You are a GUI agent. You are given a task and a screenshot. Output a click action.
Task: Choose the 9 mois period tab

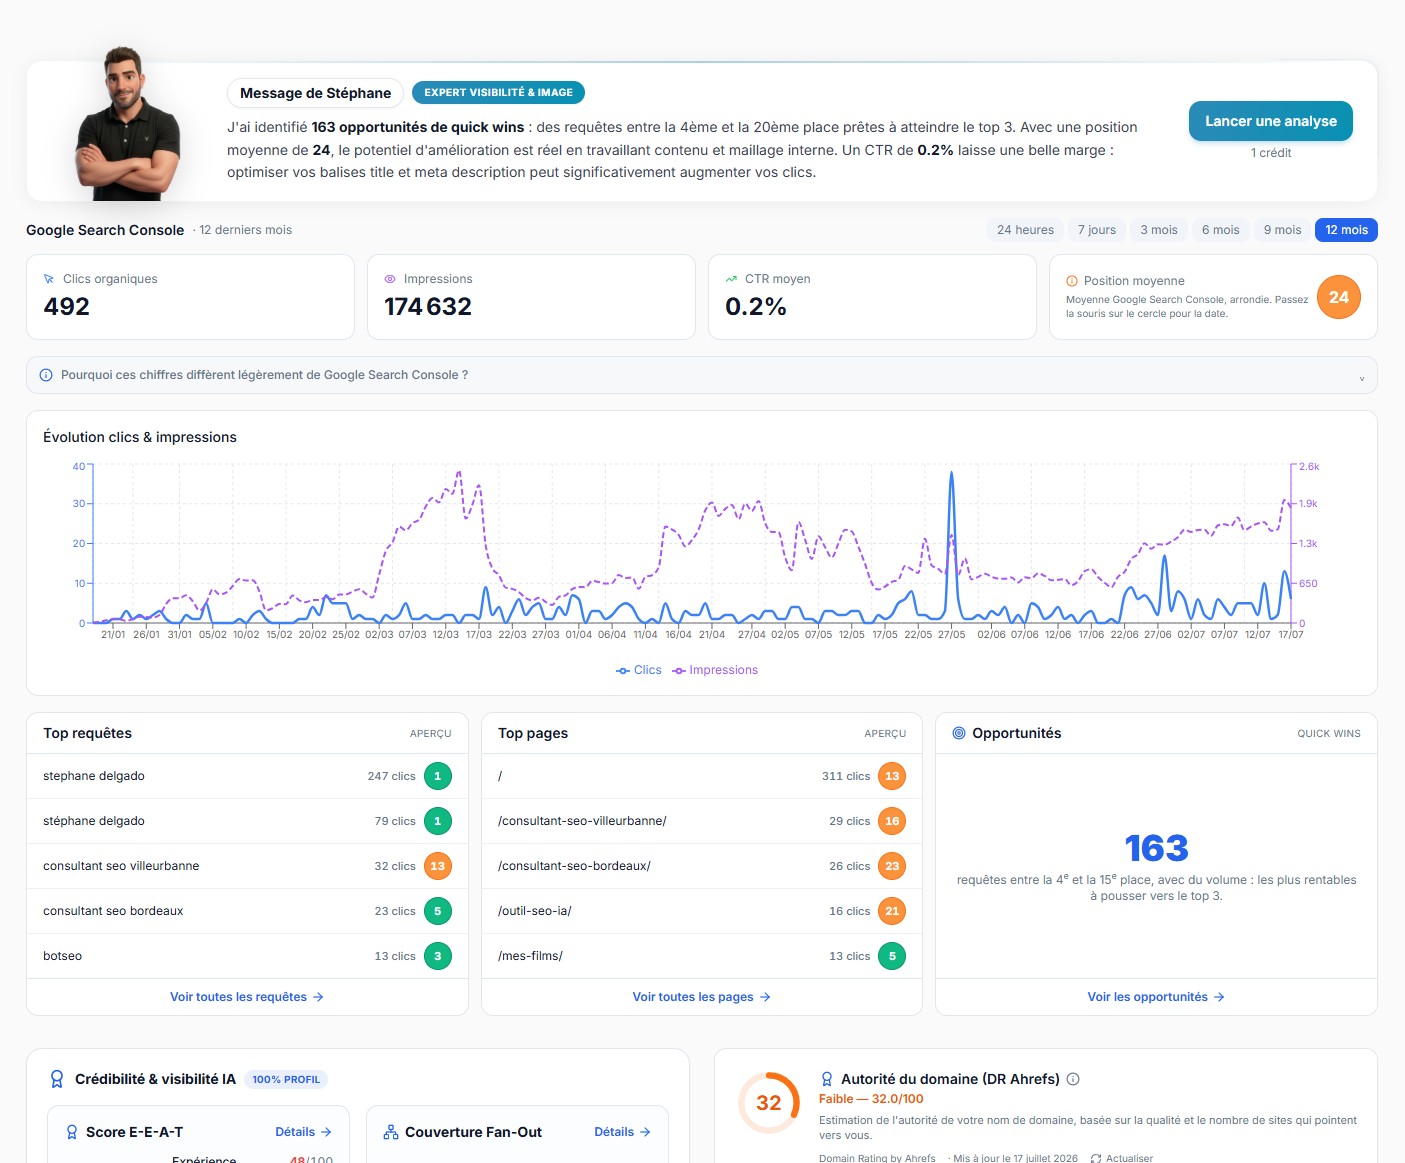[x=1282, y=230]
